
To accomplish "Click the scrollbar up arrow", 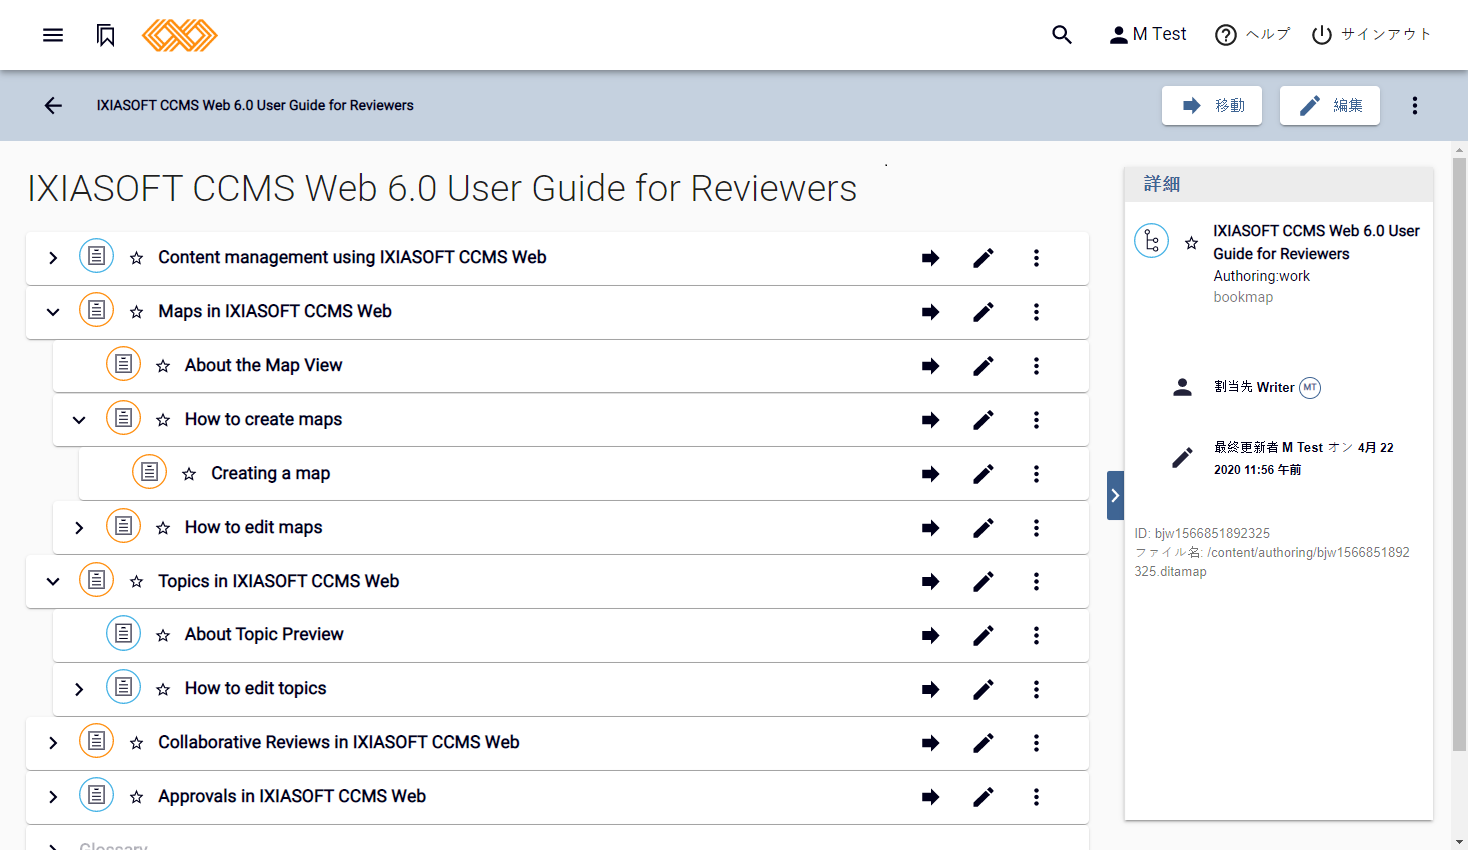I will [x=1460, y=150].
